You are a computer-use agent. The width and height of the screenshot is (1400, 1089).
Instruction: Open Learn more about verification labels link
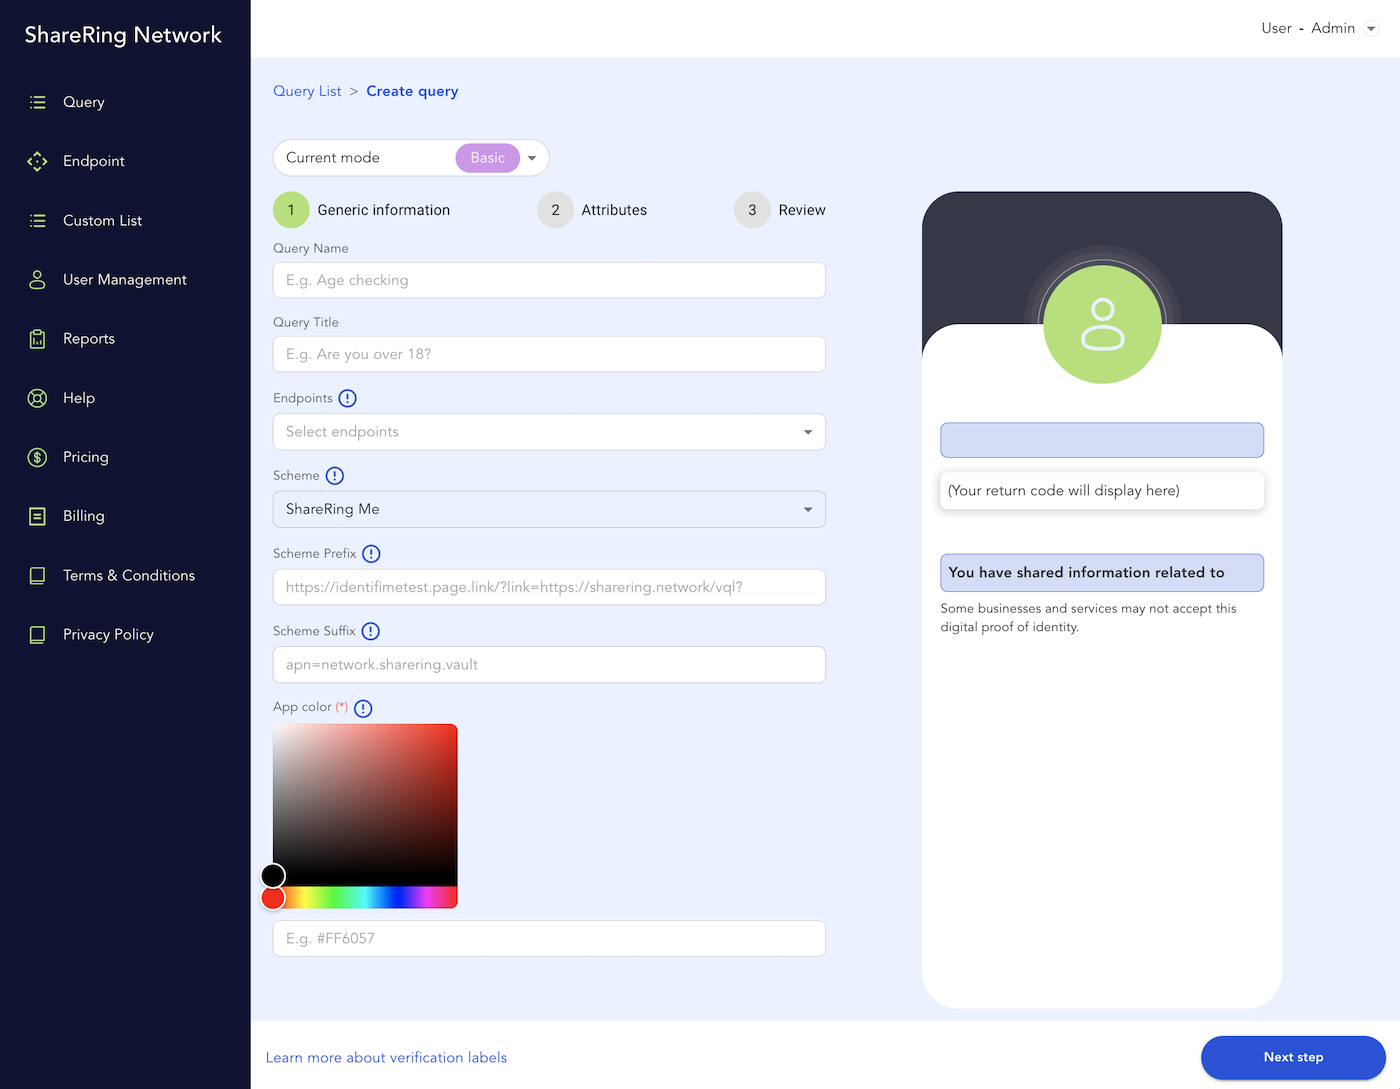pyautogui.click(x=386, y=1058)
